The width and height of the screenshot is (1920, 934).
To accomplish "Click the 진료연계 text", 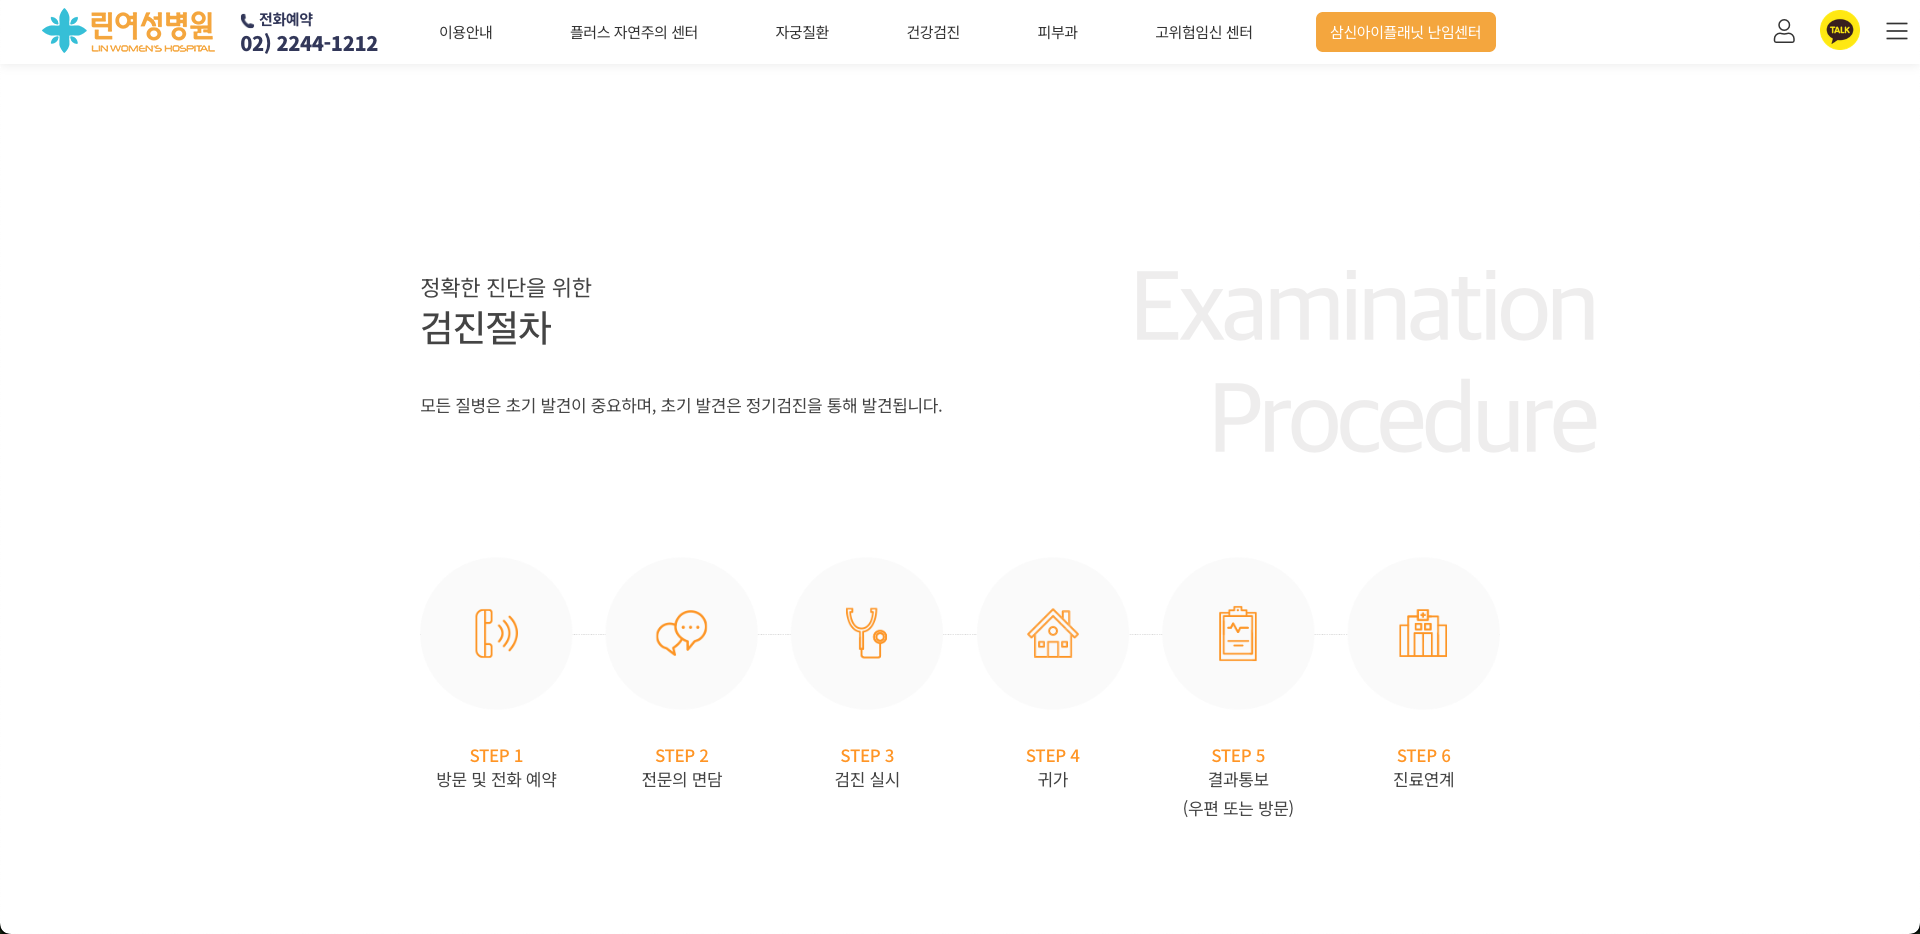I will (1423, 779).
